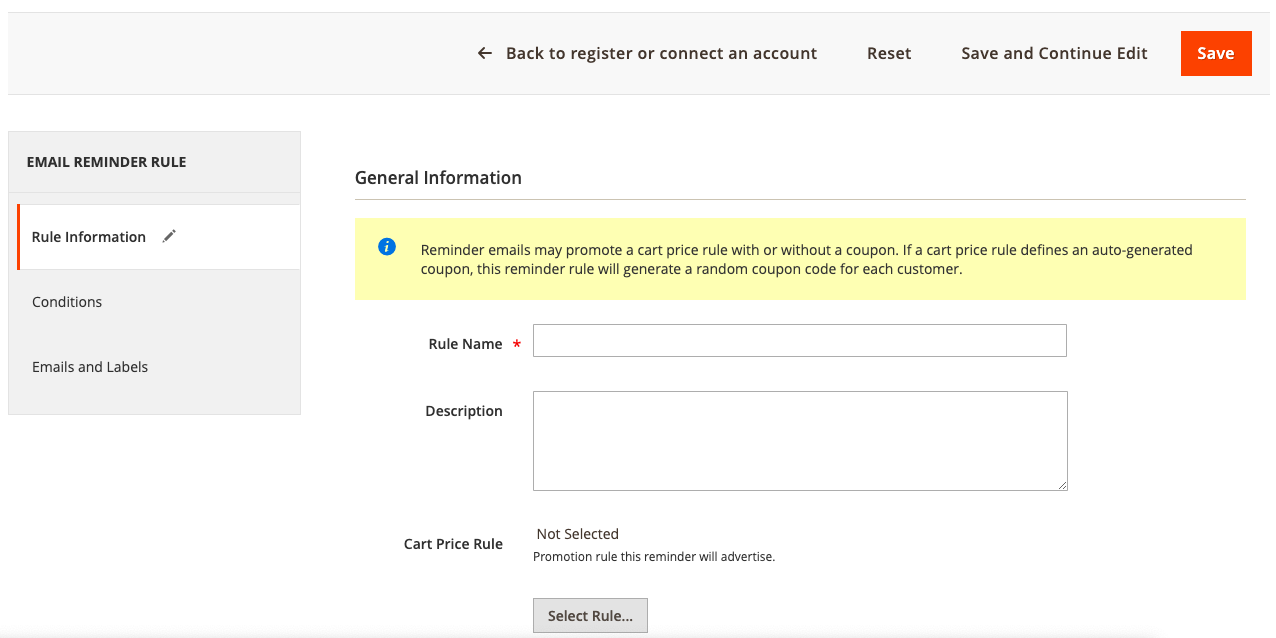Click the Rule Name field label
This screenshot has width=1276, height=638.
pos(465,344)
